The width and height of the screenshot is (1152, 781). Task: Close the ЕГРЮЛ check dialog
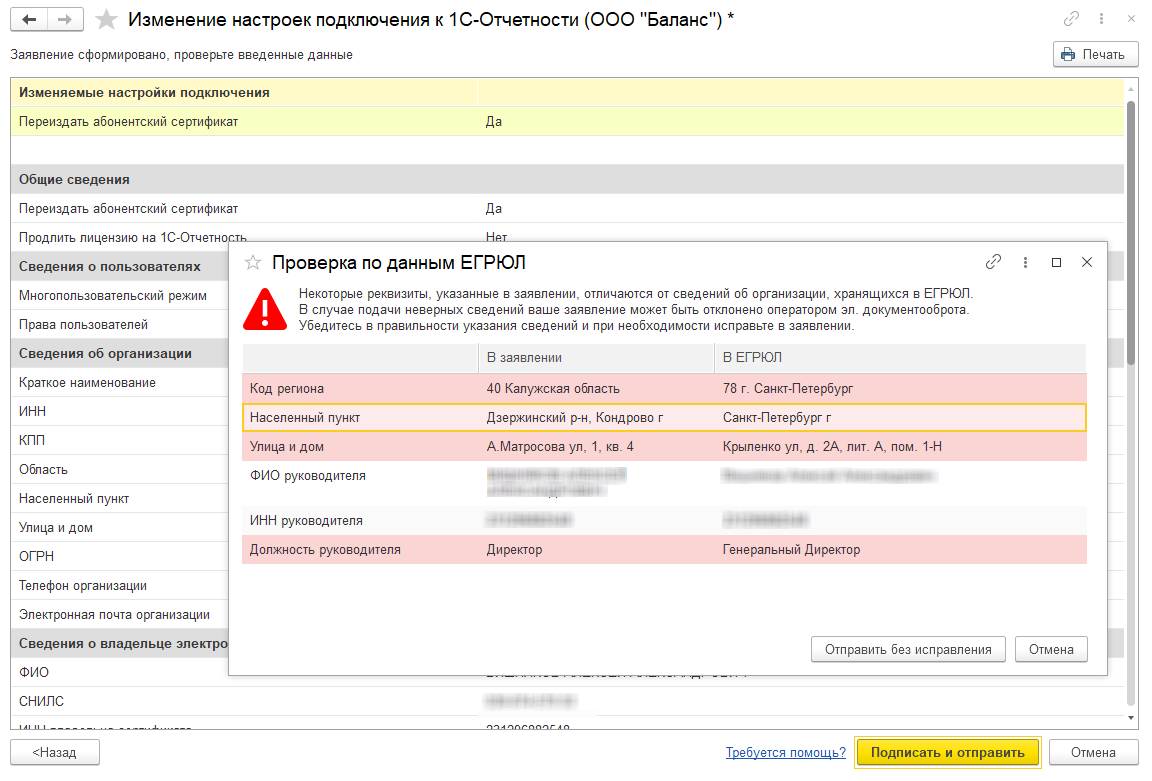[x=1087, y=262]
